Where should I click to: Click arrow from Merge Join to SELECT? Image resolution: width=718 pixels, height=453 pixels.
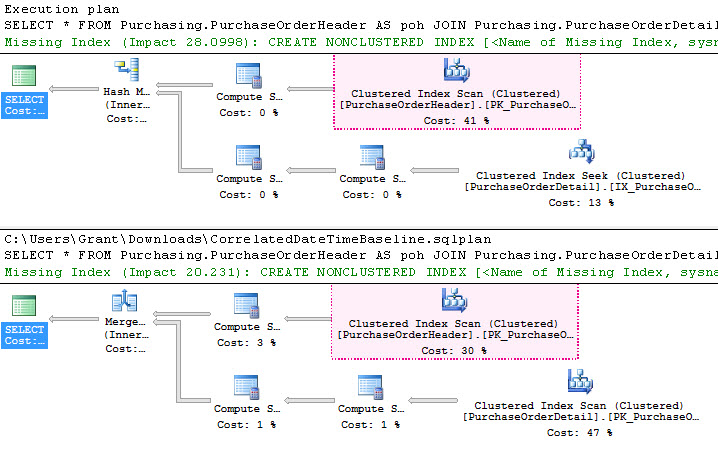click(74, 319)
